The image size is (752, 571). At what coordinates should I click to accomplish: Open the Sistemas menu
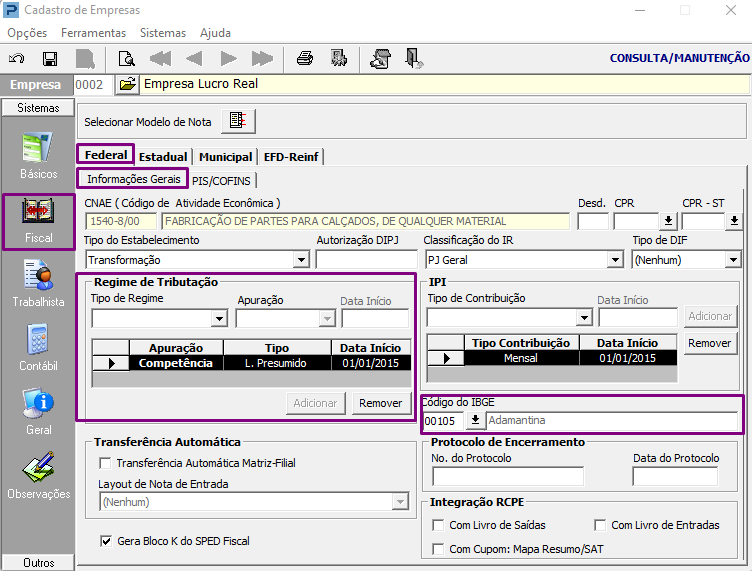tap(163, 33)
